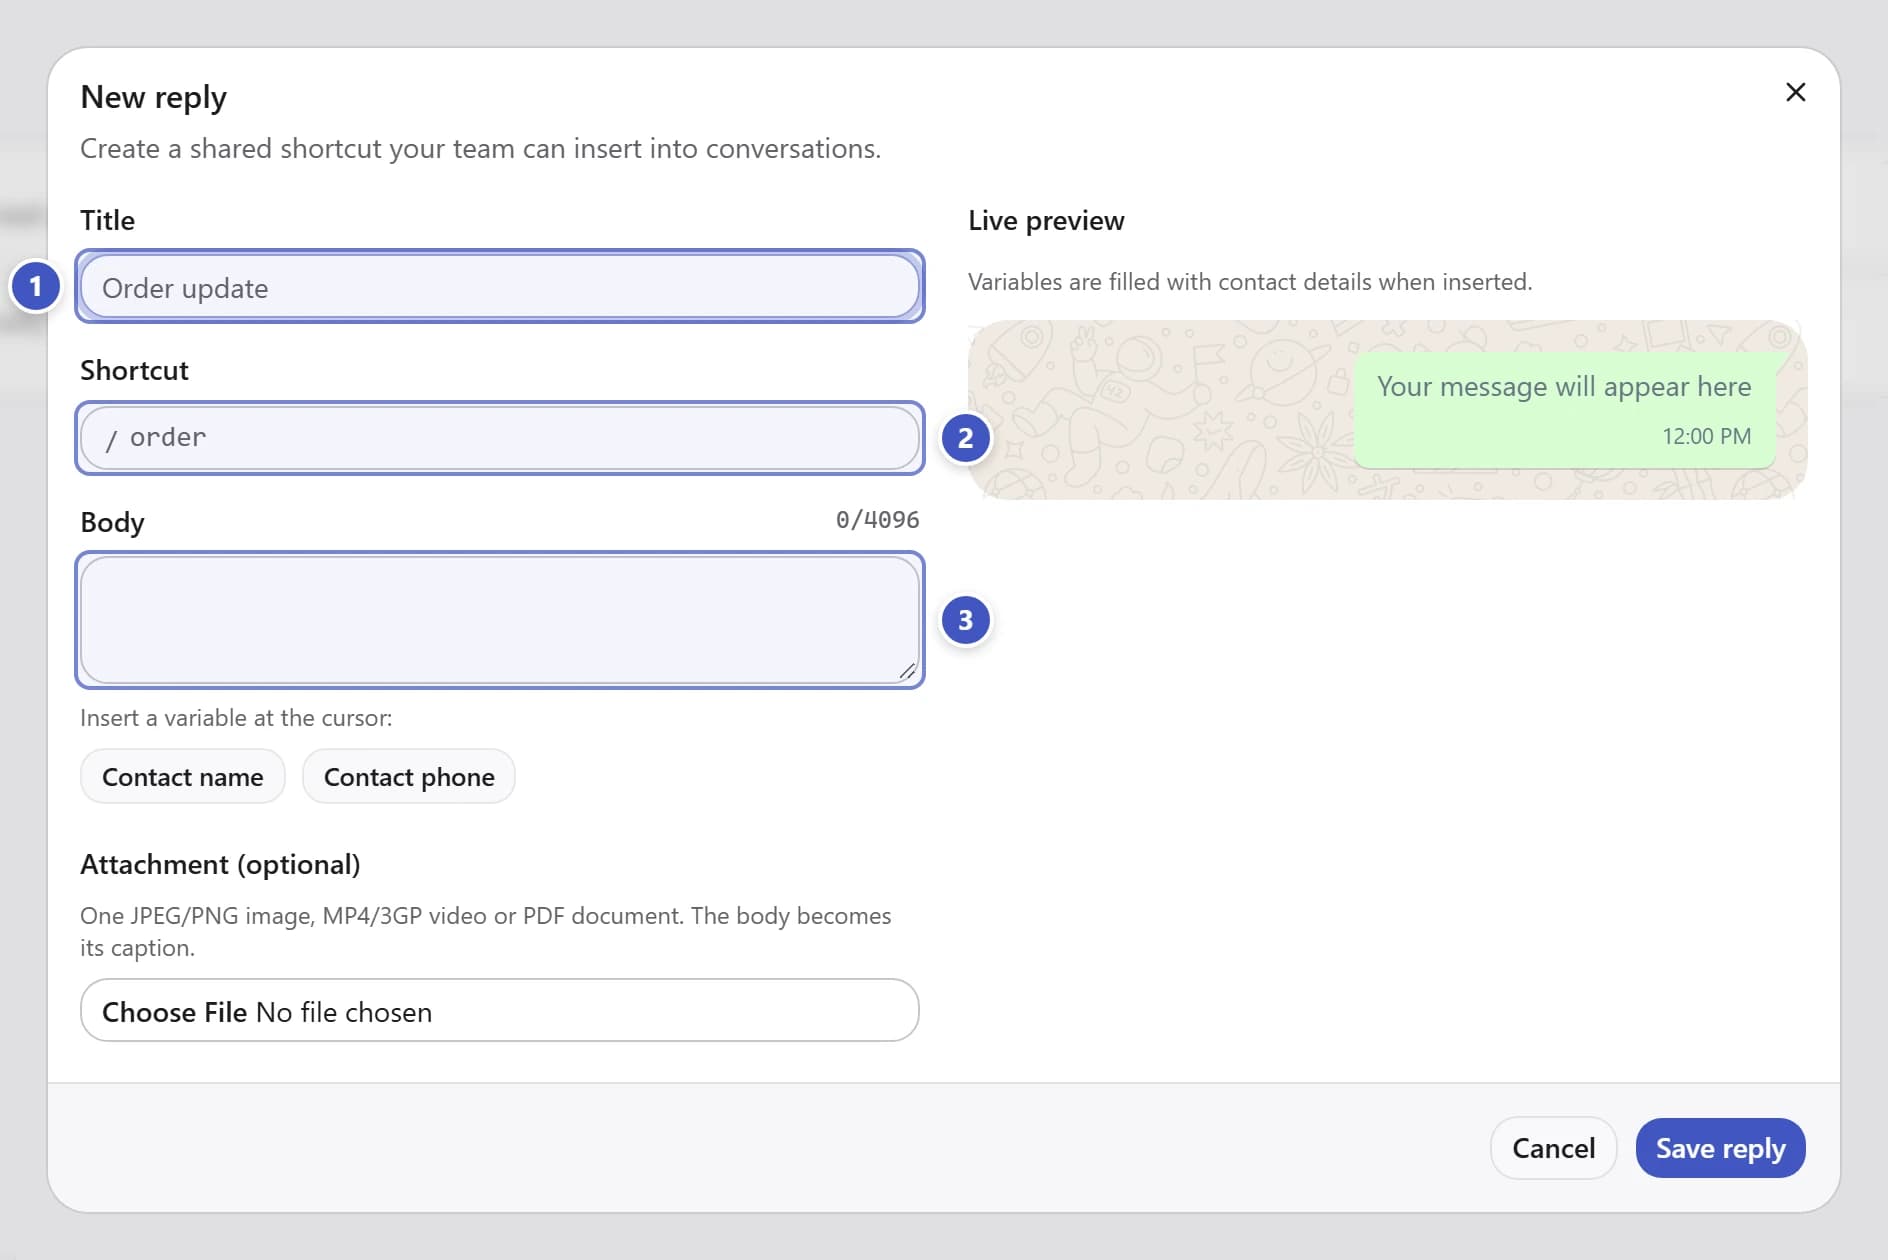Click the Attachment (optional) label
The height and width of the screenshot is (1260, 1888).
pos(220,864)
